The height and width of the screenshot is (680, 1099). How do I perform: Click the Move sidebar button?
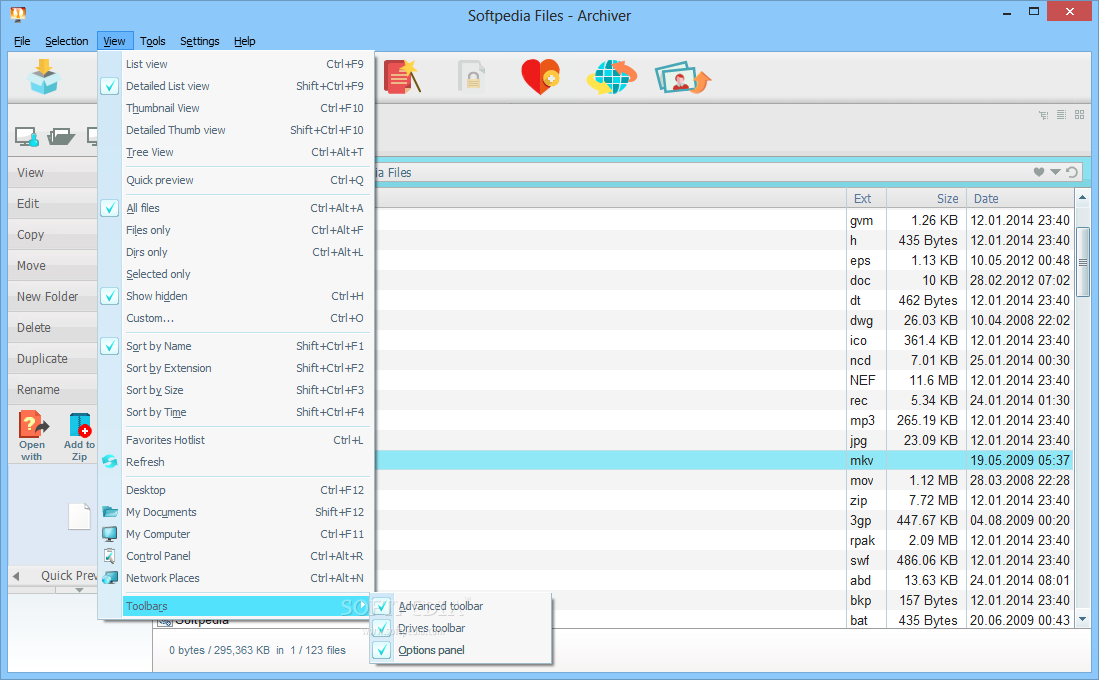click(x=53, y=266)
